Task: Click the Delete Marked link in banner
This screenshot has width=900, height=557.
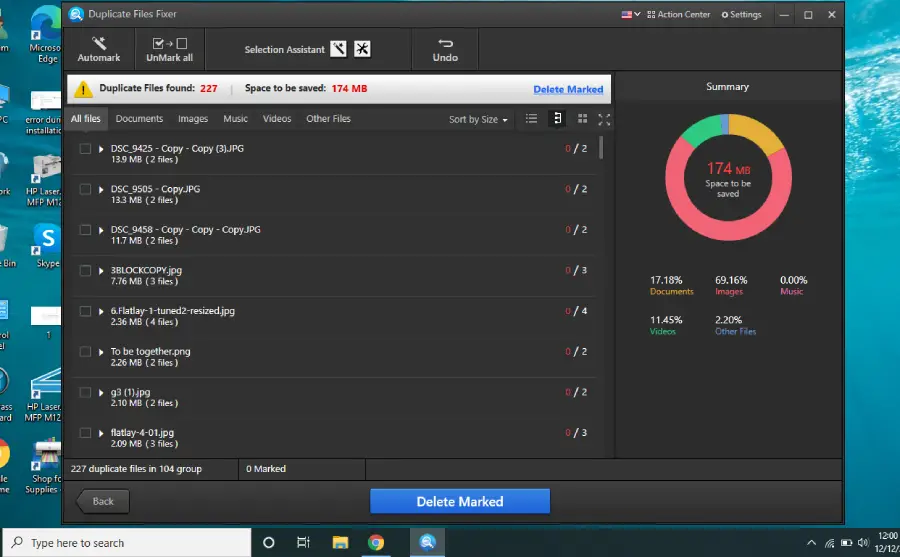Action: [x=568, y=90]
